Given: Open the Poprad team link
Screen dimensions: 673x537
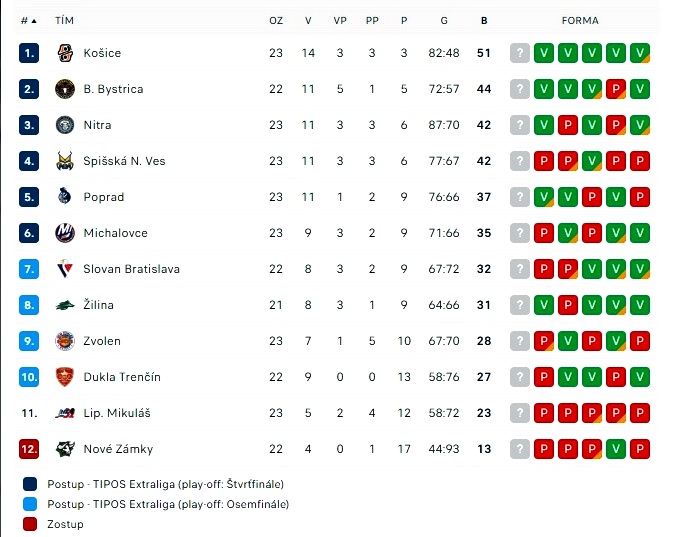Looking at the screenshot, I should pos(103,197).
